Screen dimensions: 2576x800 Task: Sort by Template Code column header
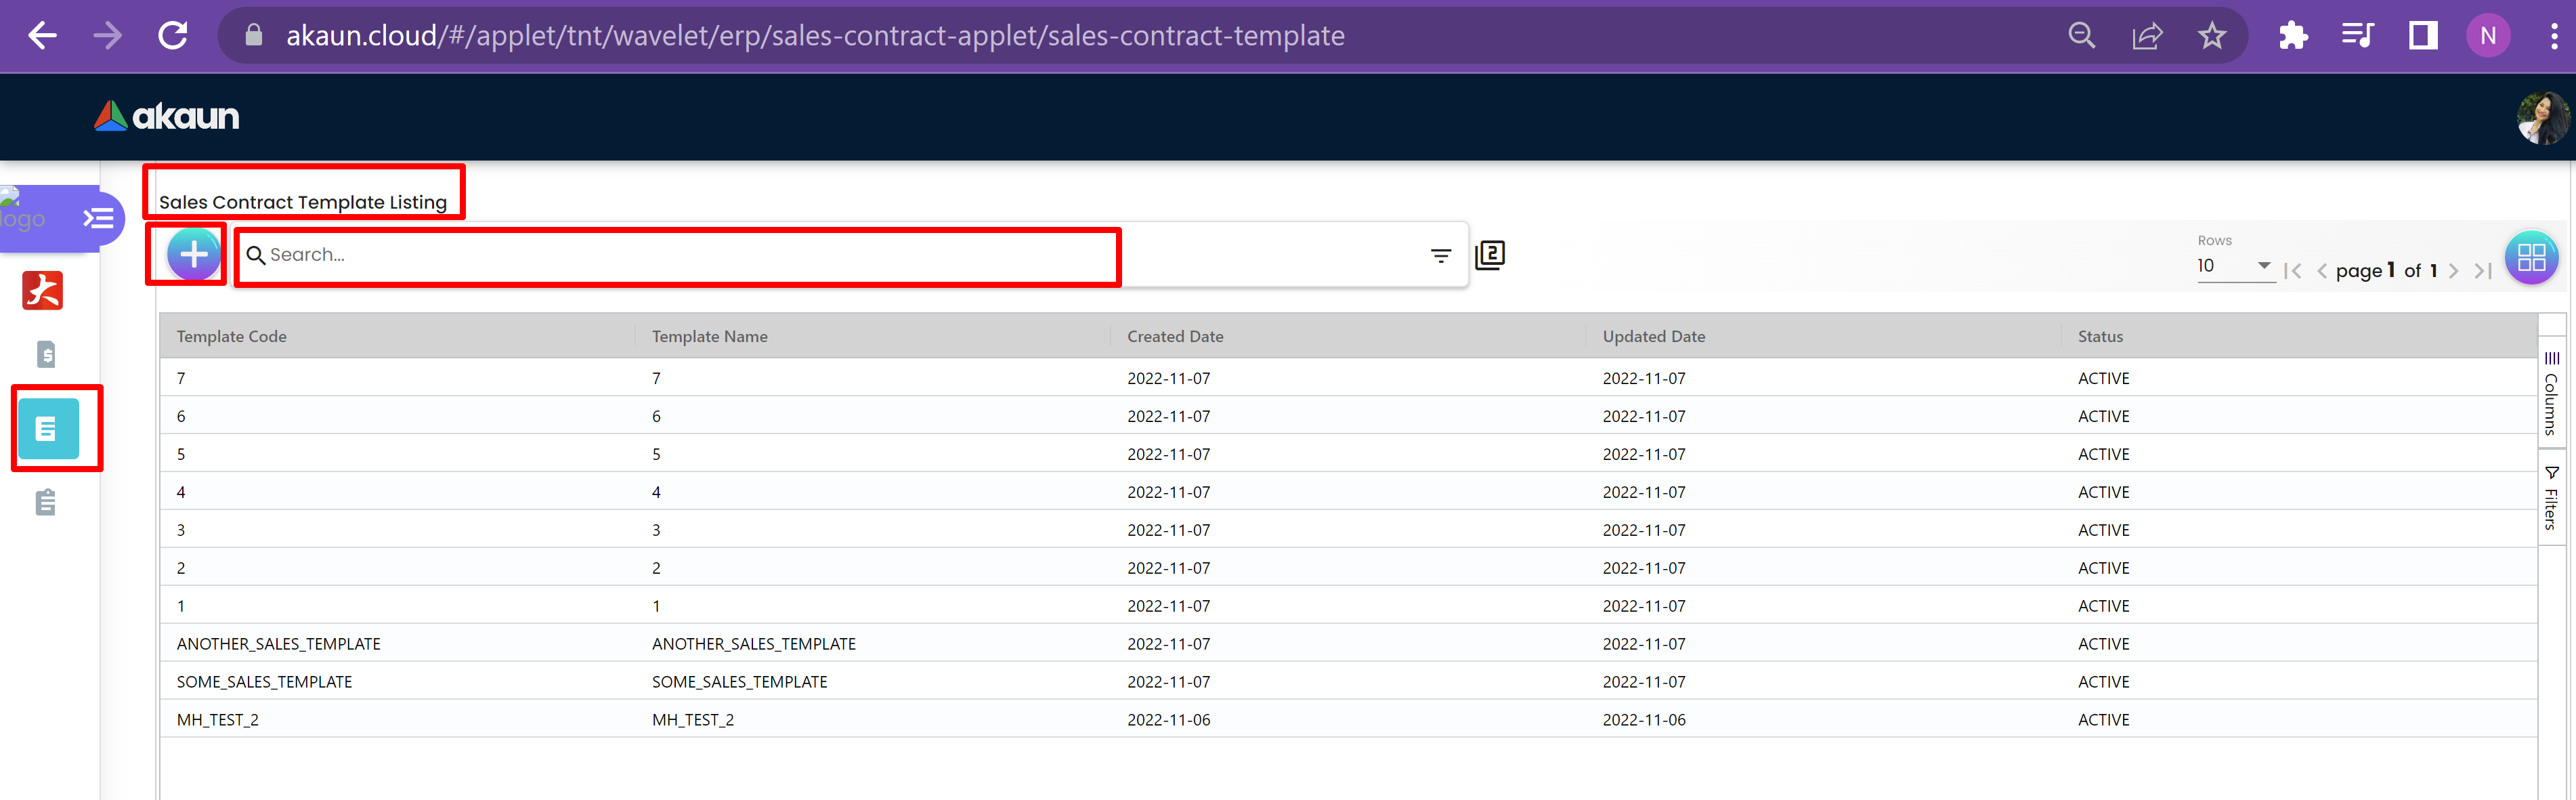click(232, 337)
